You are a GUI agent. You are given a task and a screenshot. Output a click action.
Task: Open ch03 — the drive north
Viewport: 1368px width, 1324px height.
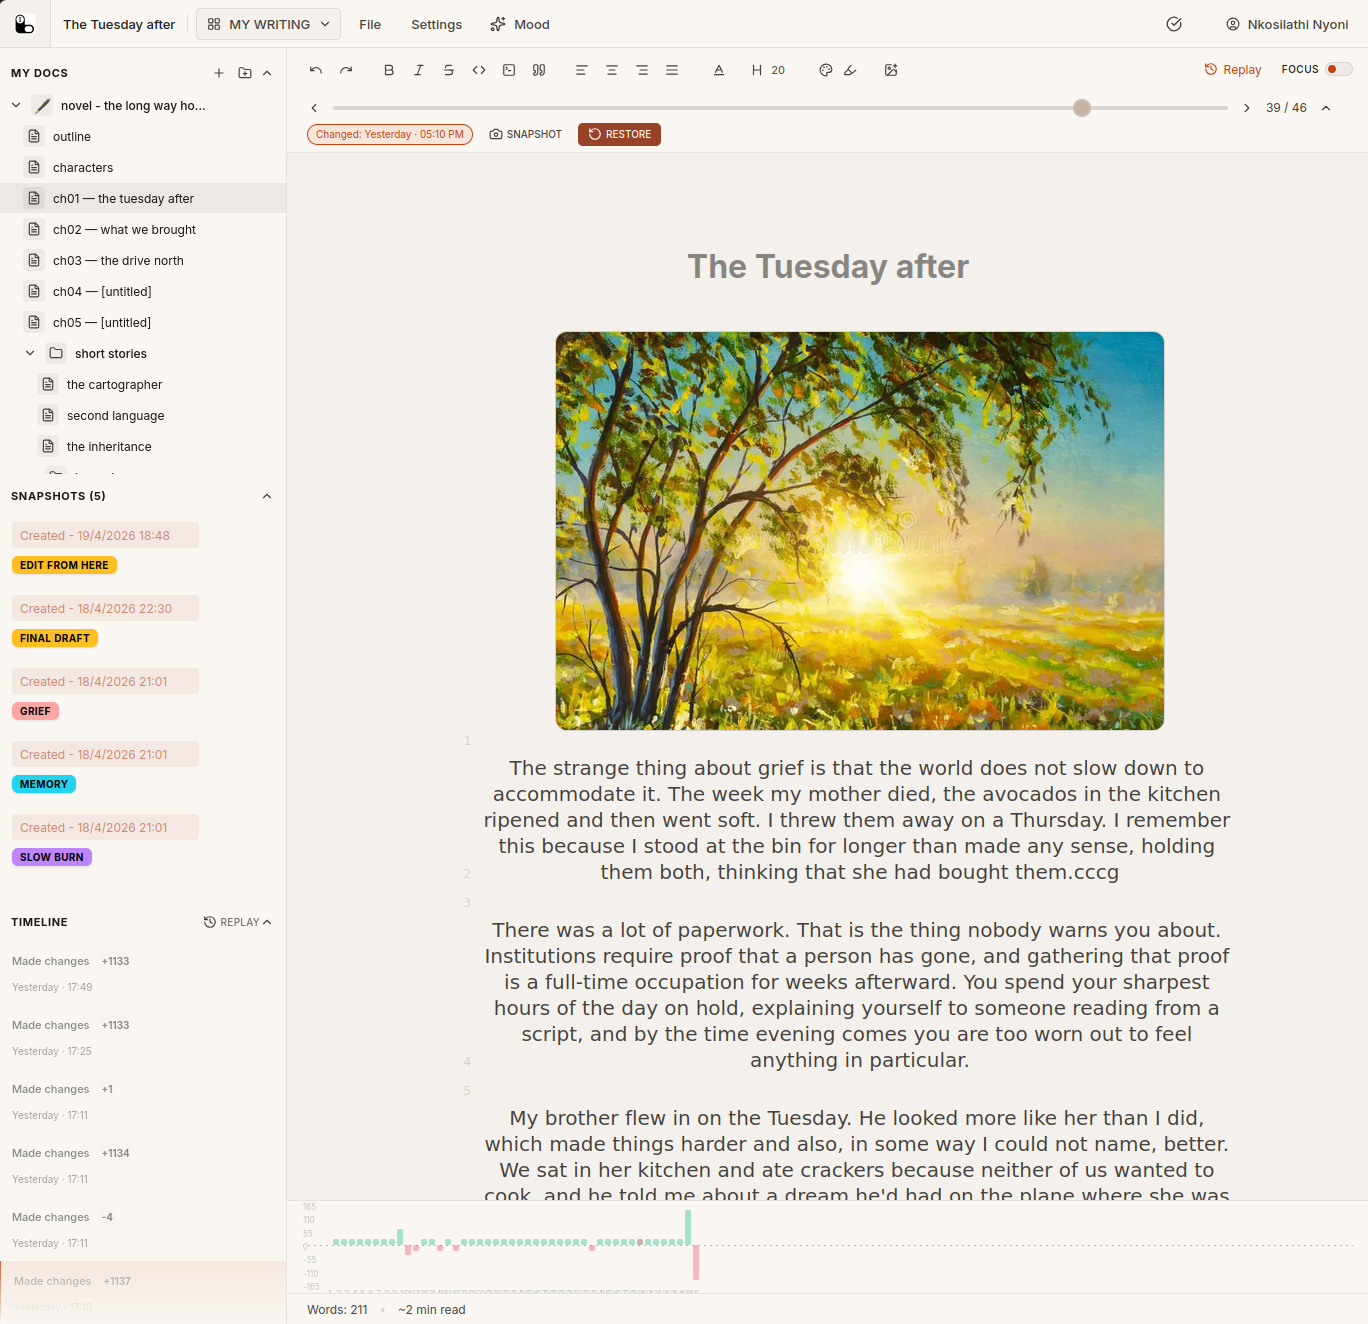click(x=143, y=260)
